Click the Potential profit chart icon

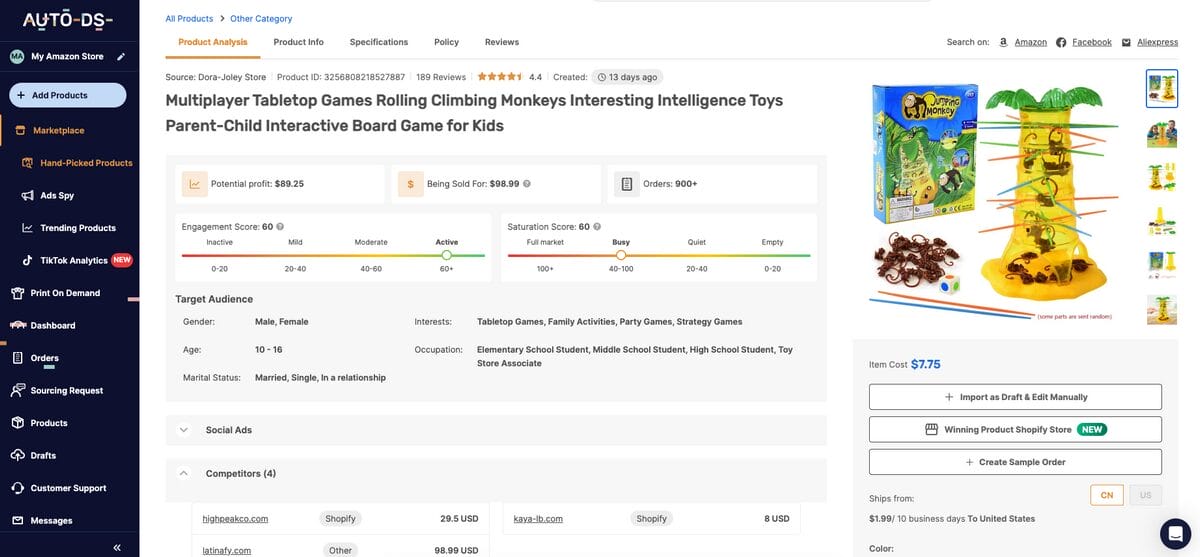click(x=194, y=184)
